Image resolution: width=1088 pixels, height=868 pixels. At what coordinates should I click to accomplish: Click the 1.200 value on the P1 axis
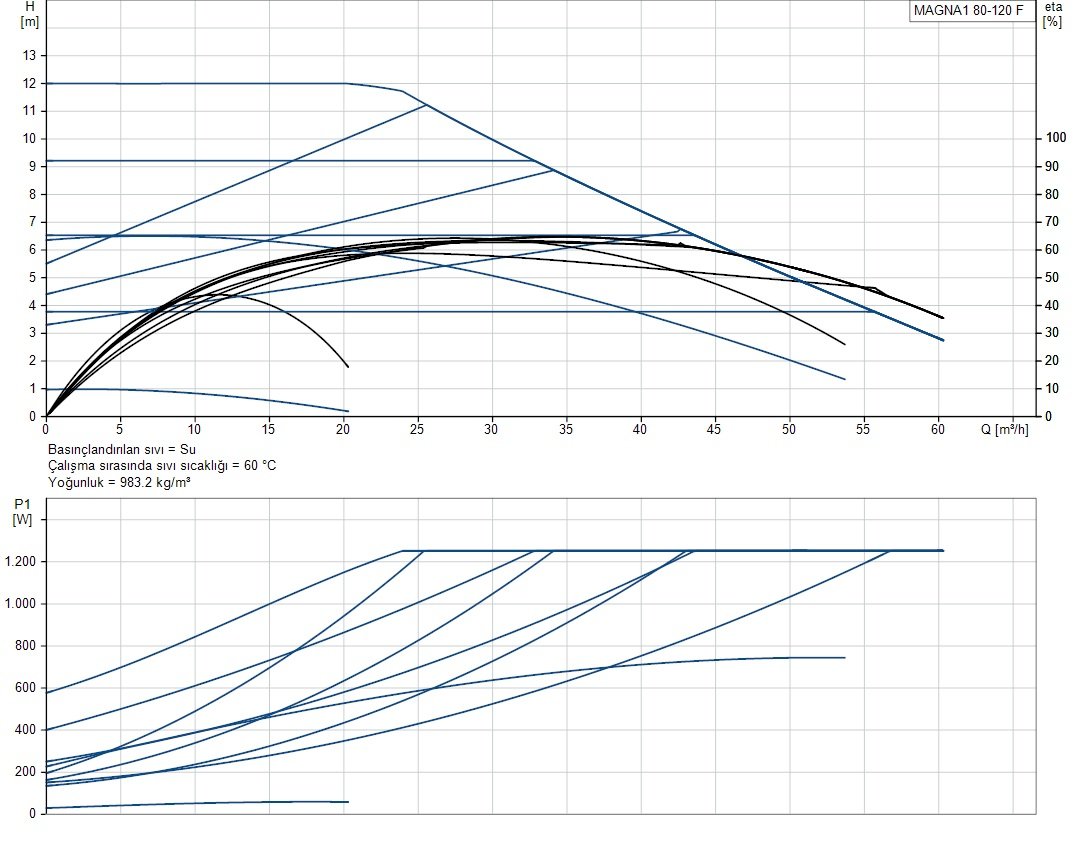tap(20, 561)
